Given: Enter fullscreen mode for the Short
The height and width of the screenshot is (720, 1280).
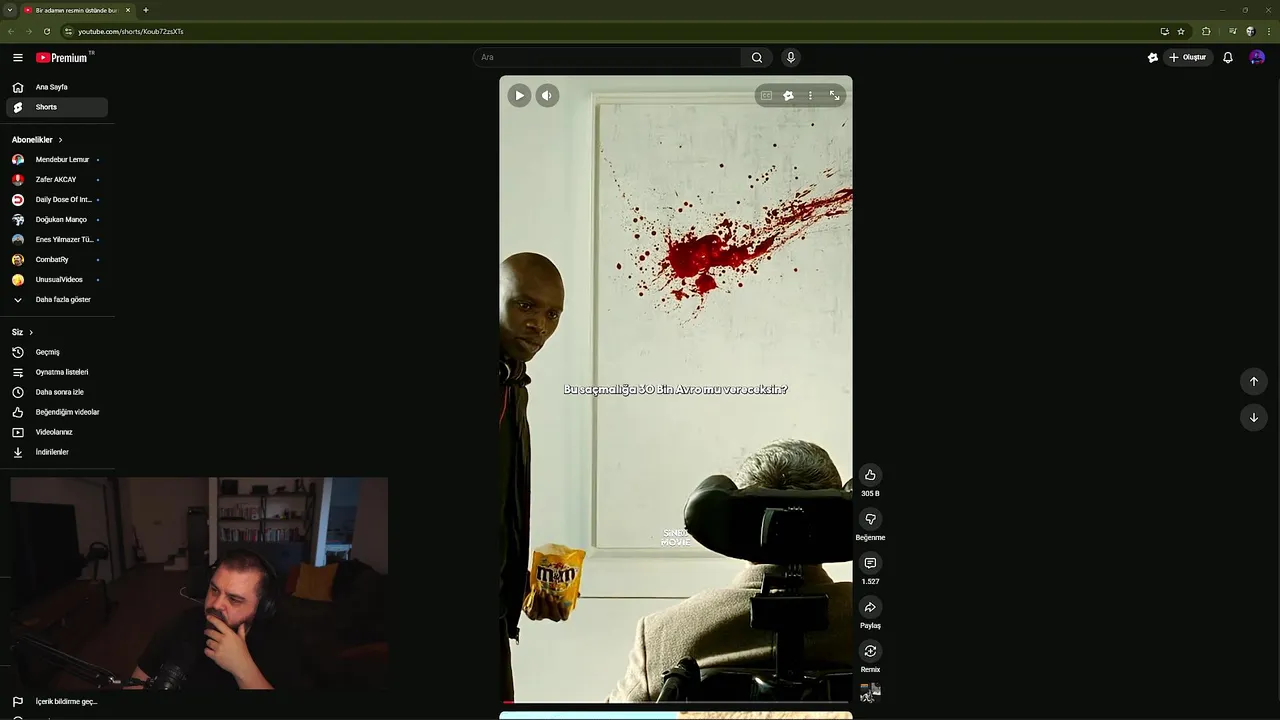Looking at the screenshot, I should coord(834,95).
